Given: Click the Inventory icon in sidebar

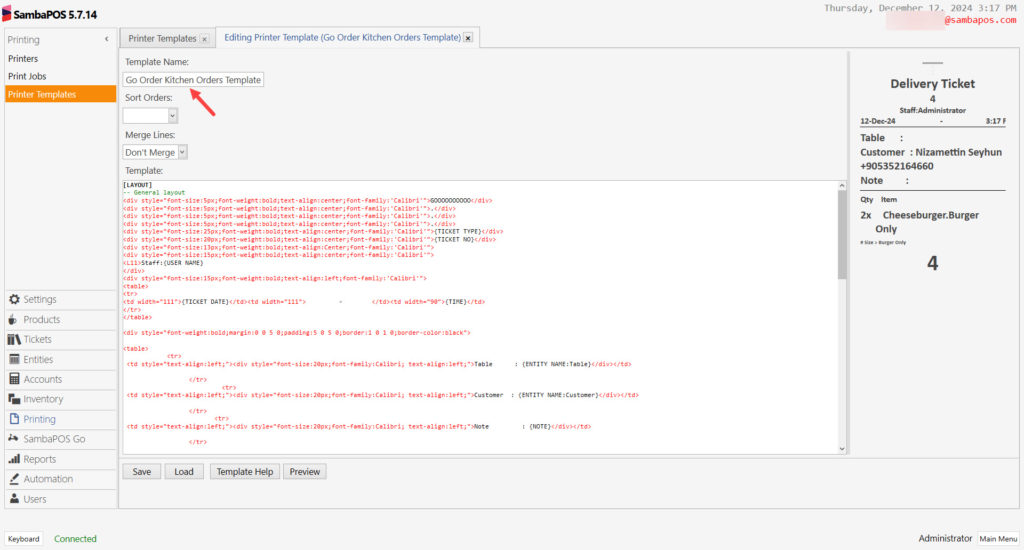Looking at the screenshot, I should pos(14,398).
